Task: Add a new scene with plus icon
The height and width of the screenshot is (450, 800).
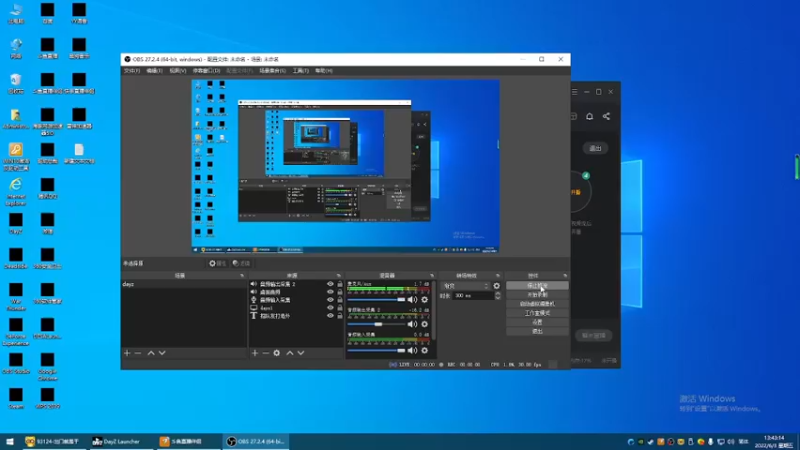Action: [x=127, y=353]
